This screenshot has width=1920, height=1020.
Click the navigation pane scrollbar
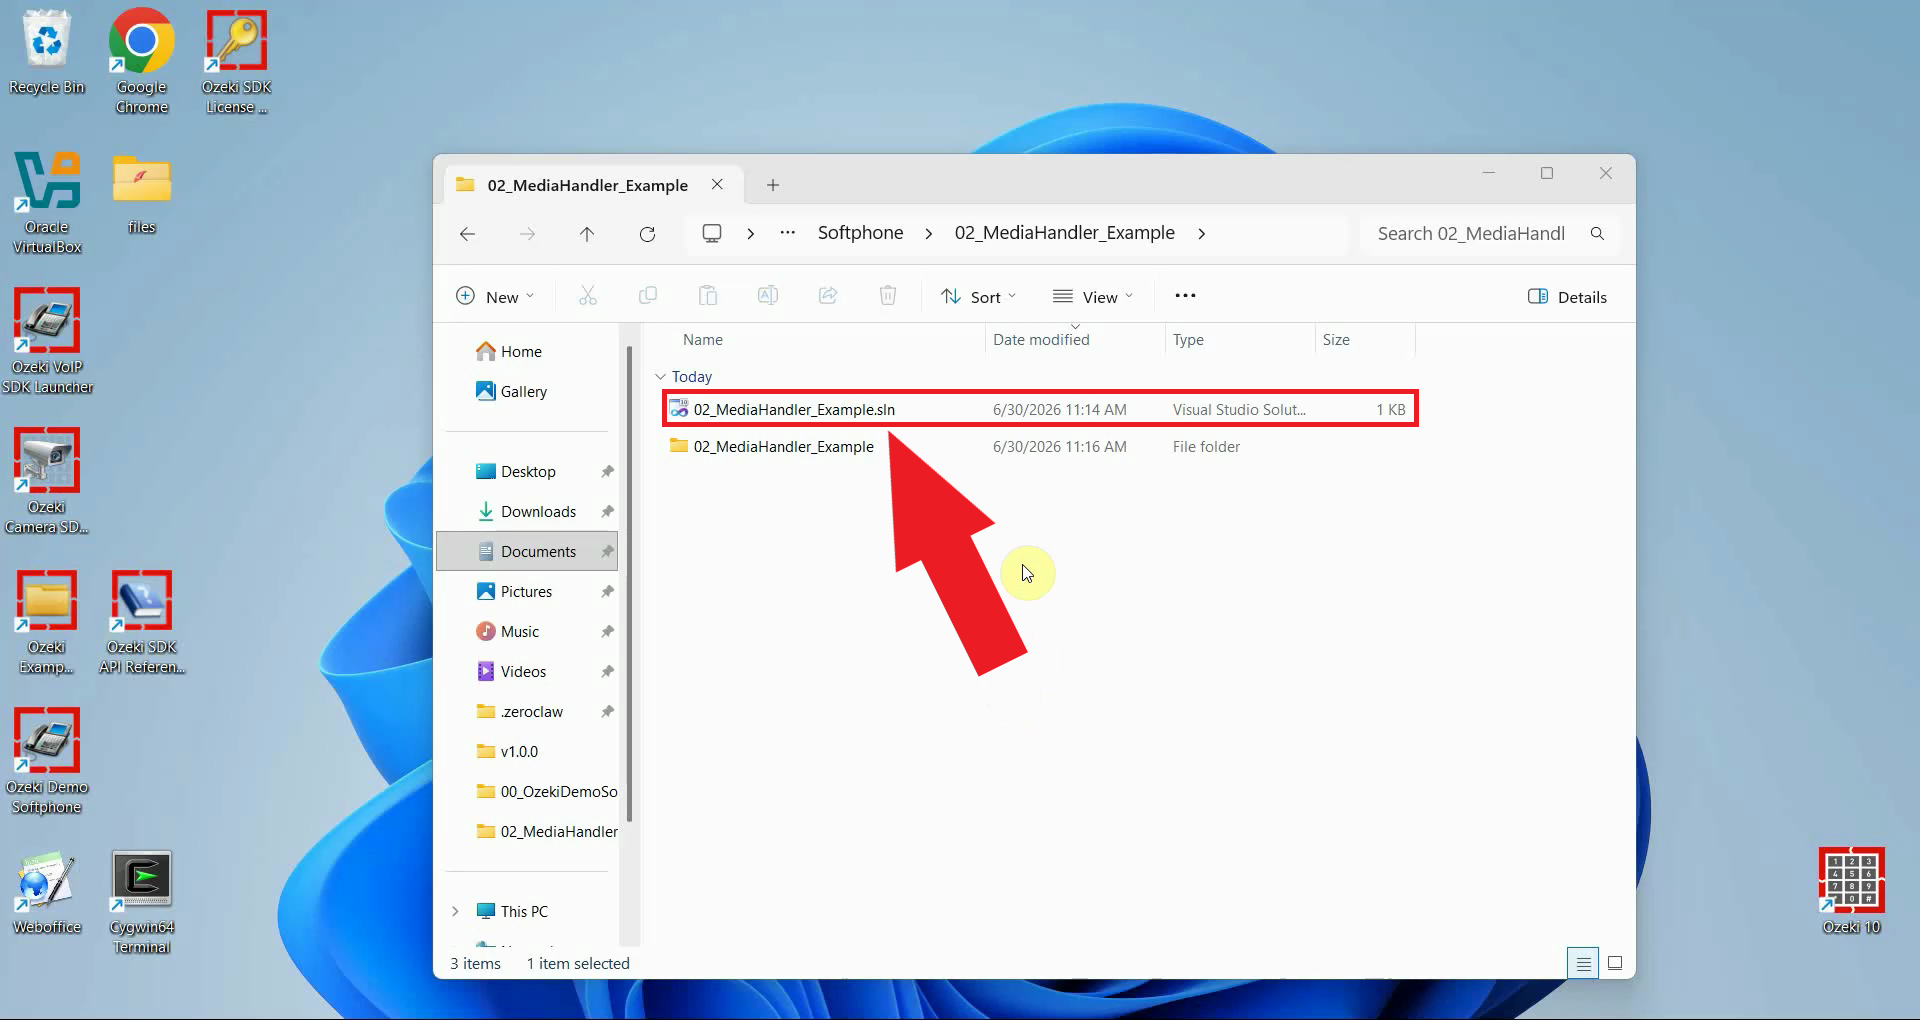[629, 583]
